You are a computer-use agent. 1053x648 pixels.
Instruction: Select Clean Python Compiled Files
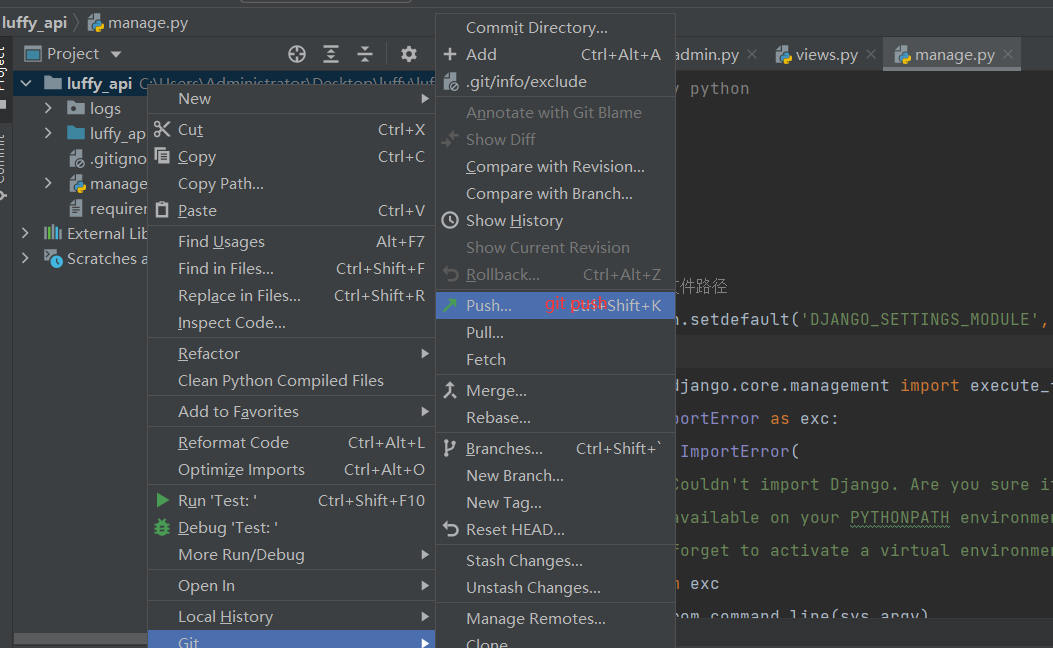(291, 380)
